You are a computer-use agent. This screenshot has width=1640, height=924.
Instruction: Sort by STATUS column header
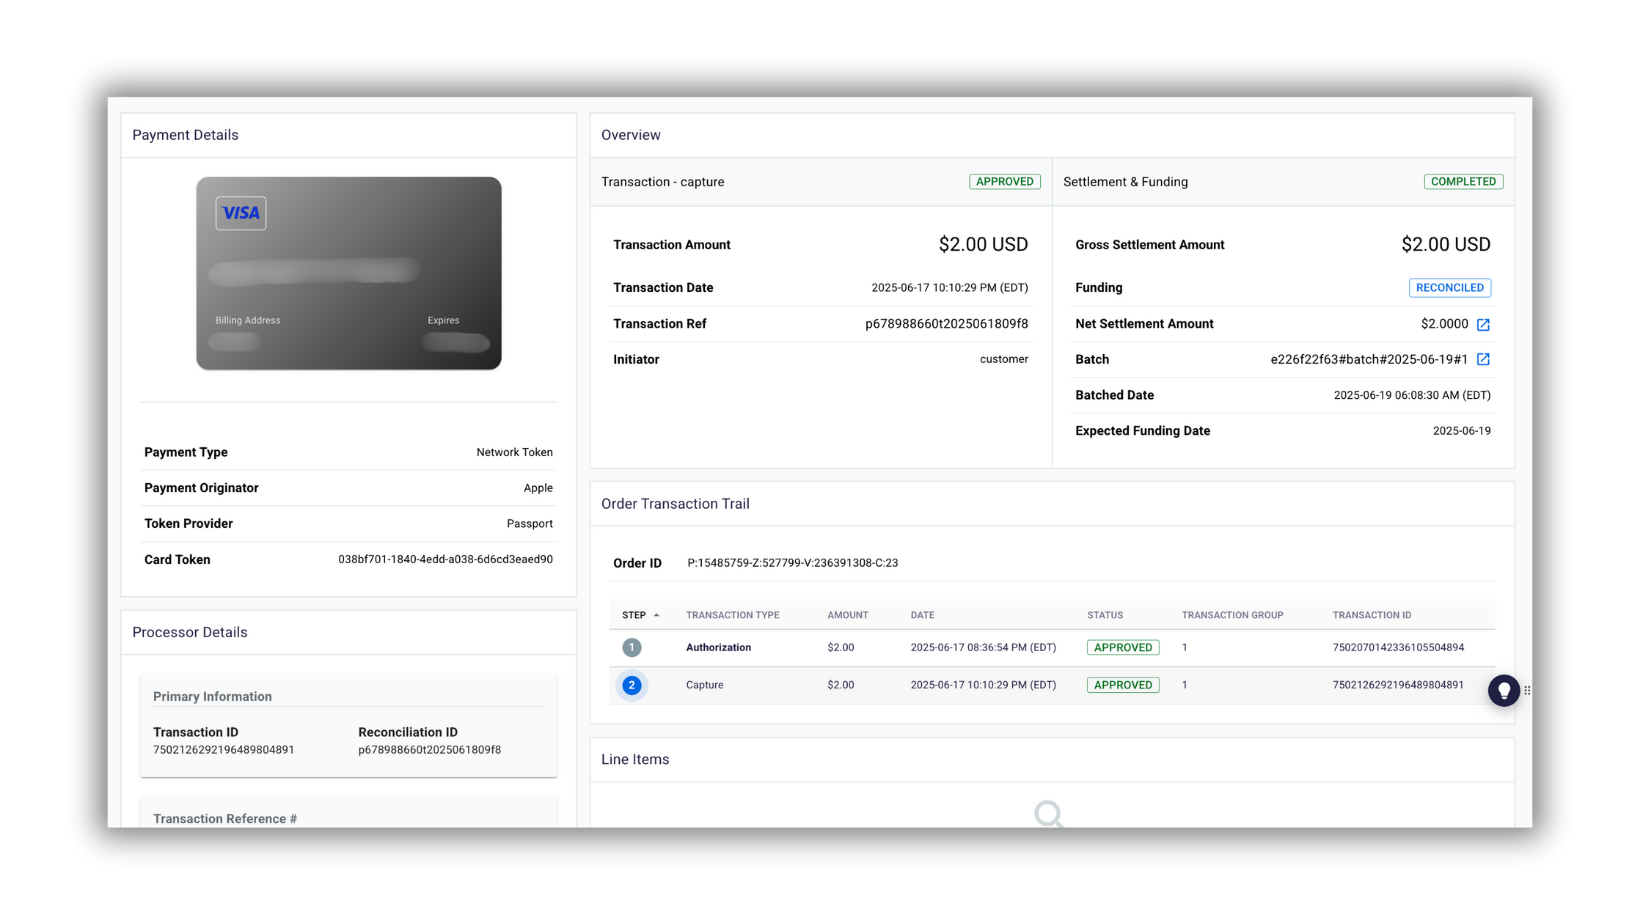tap(1105, 615)
